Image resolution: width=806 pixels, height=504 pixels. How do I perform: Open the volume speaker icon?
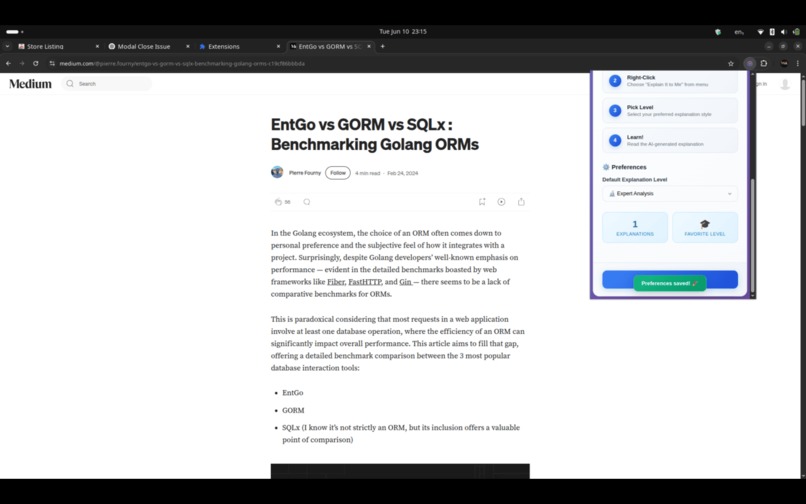point(783,32)
